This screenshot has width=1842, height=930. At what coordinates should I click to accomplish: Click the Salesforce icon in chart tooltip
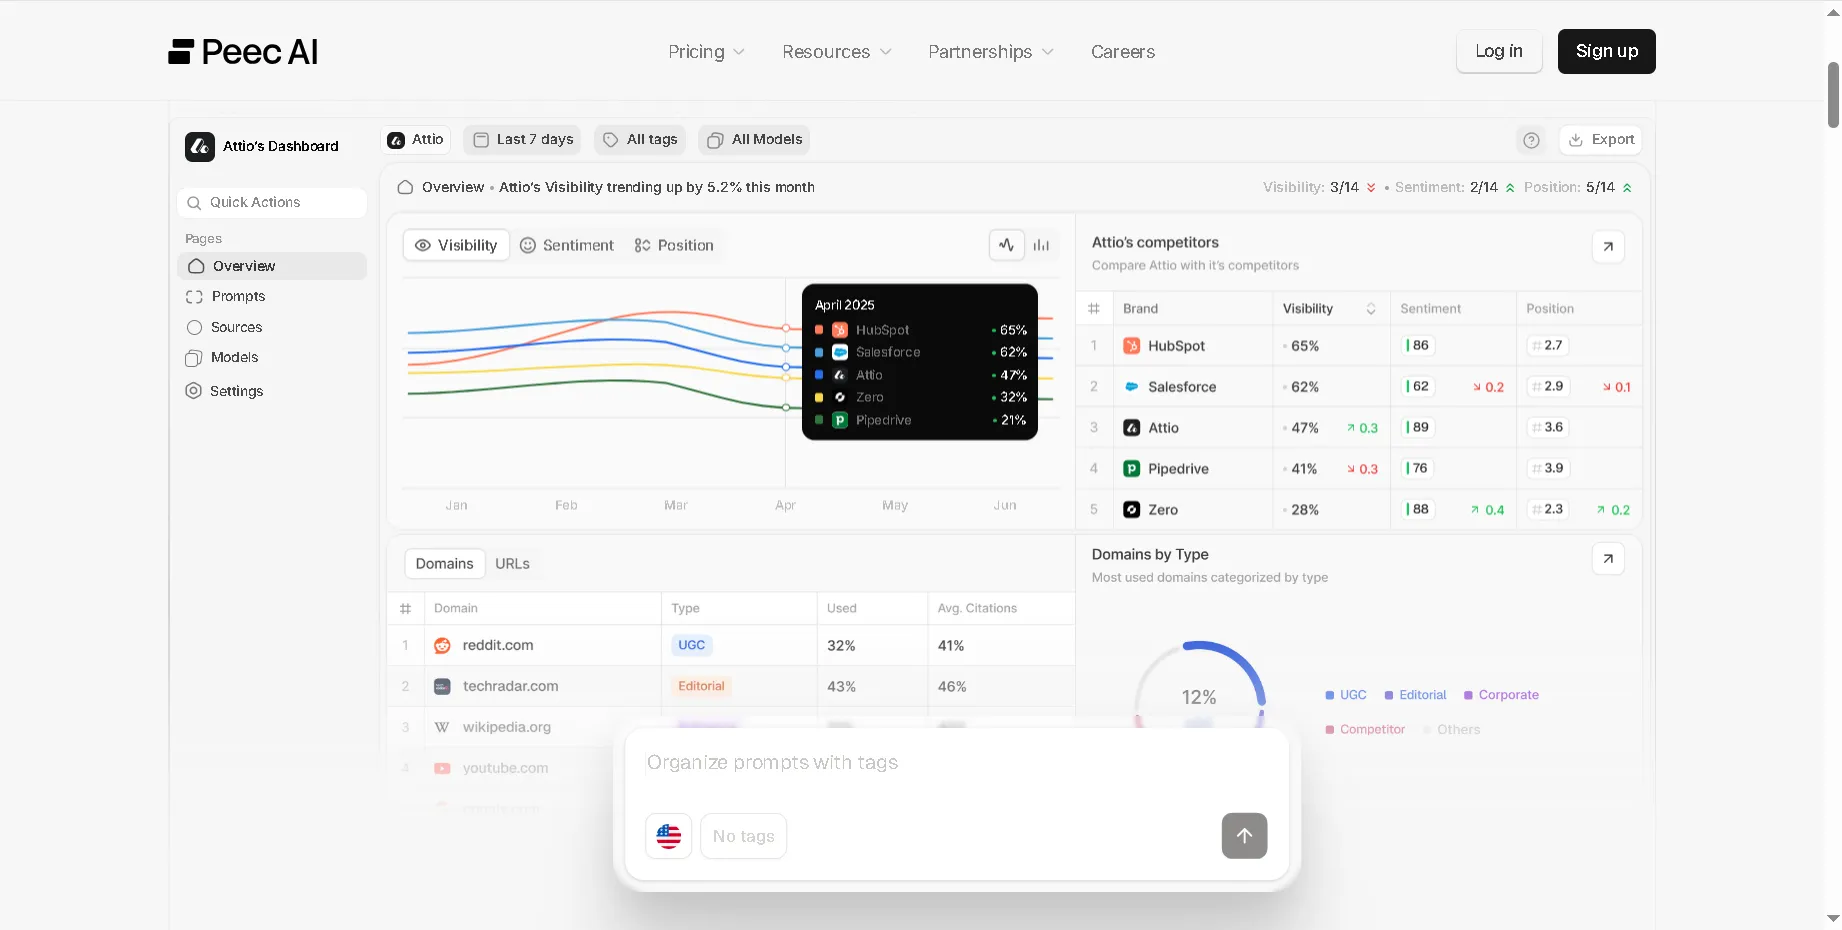tap(840, 353)
